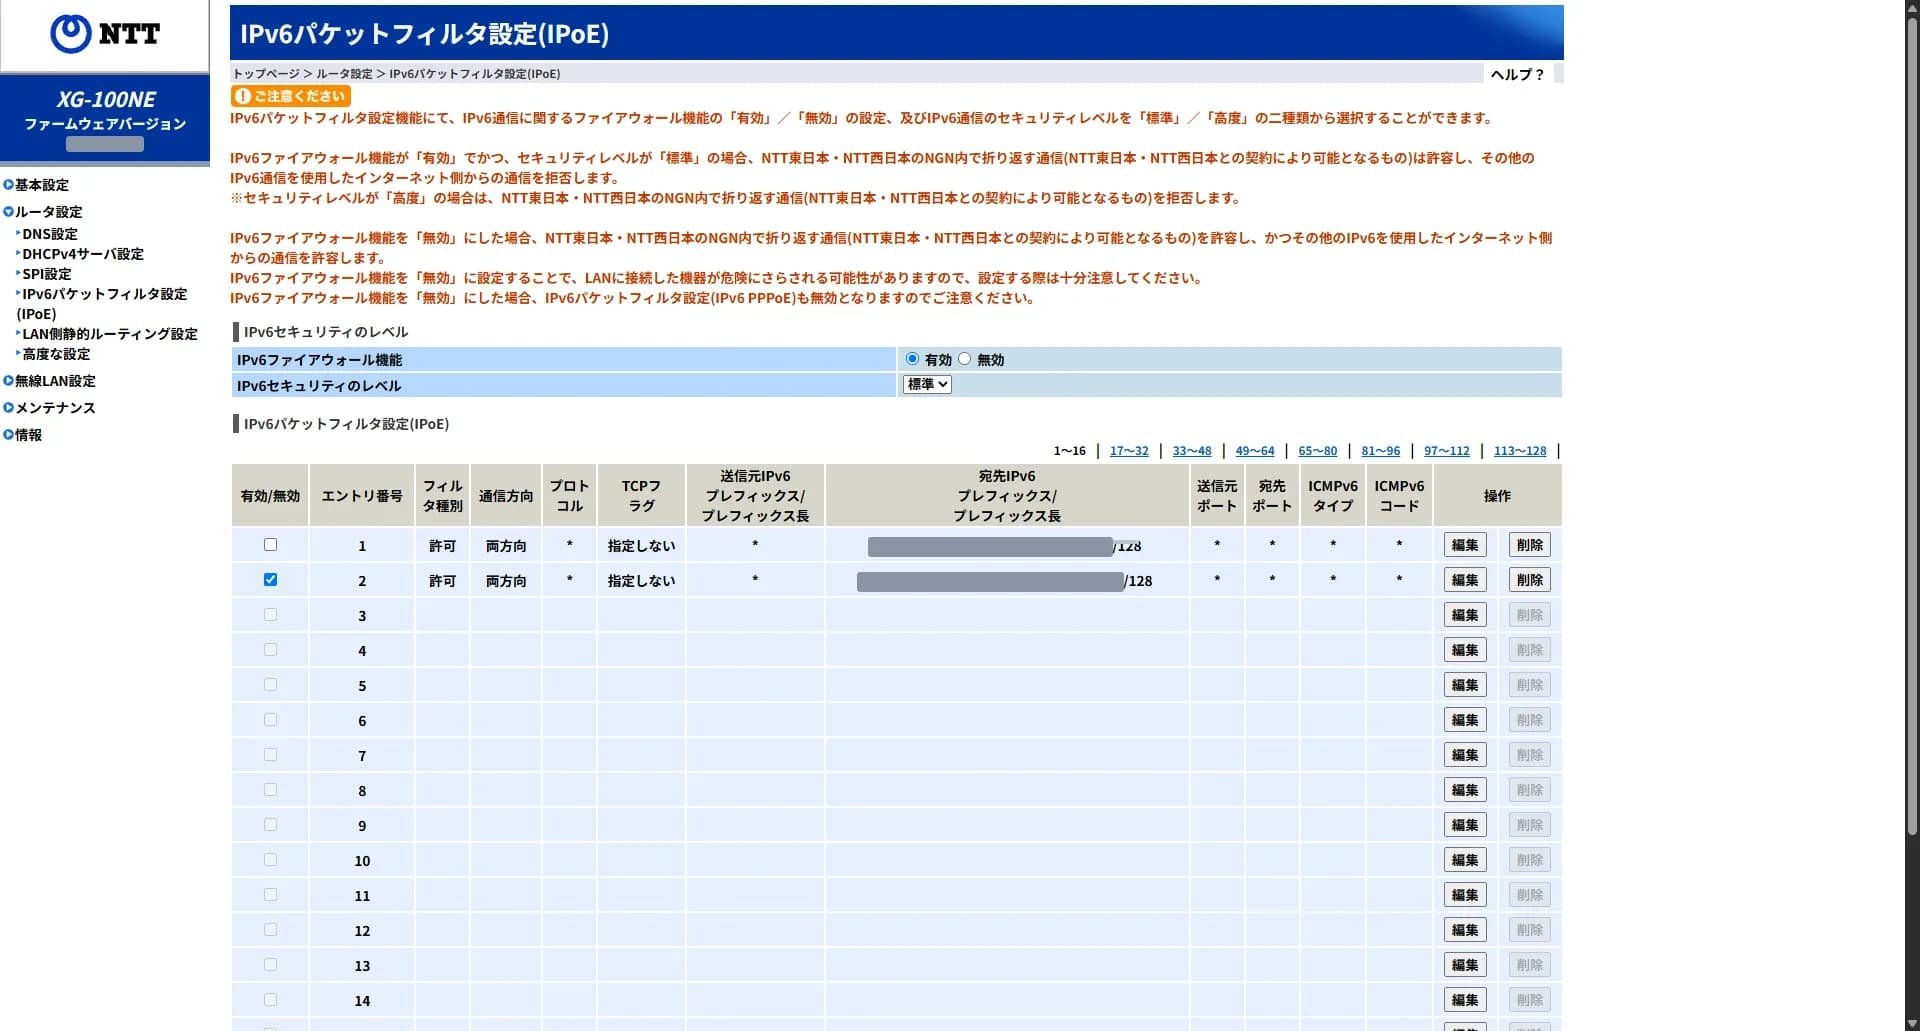This screenshot has height=1031, width=1920.
Task: Disable the filter entry 2 checkbox
Action: (270, 580)
